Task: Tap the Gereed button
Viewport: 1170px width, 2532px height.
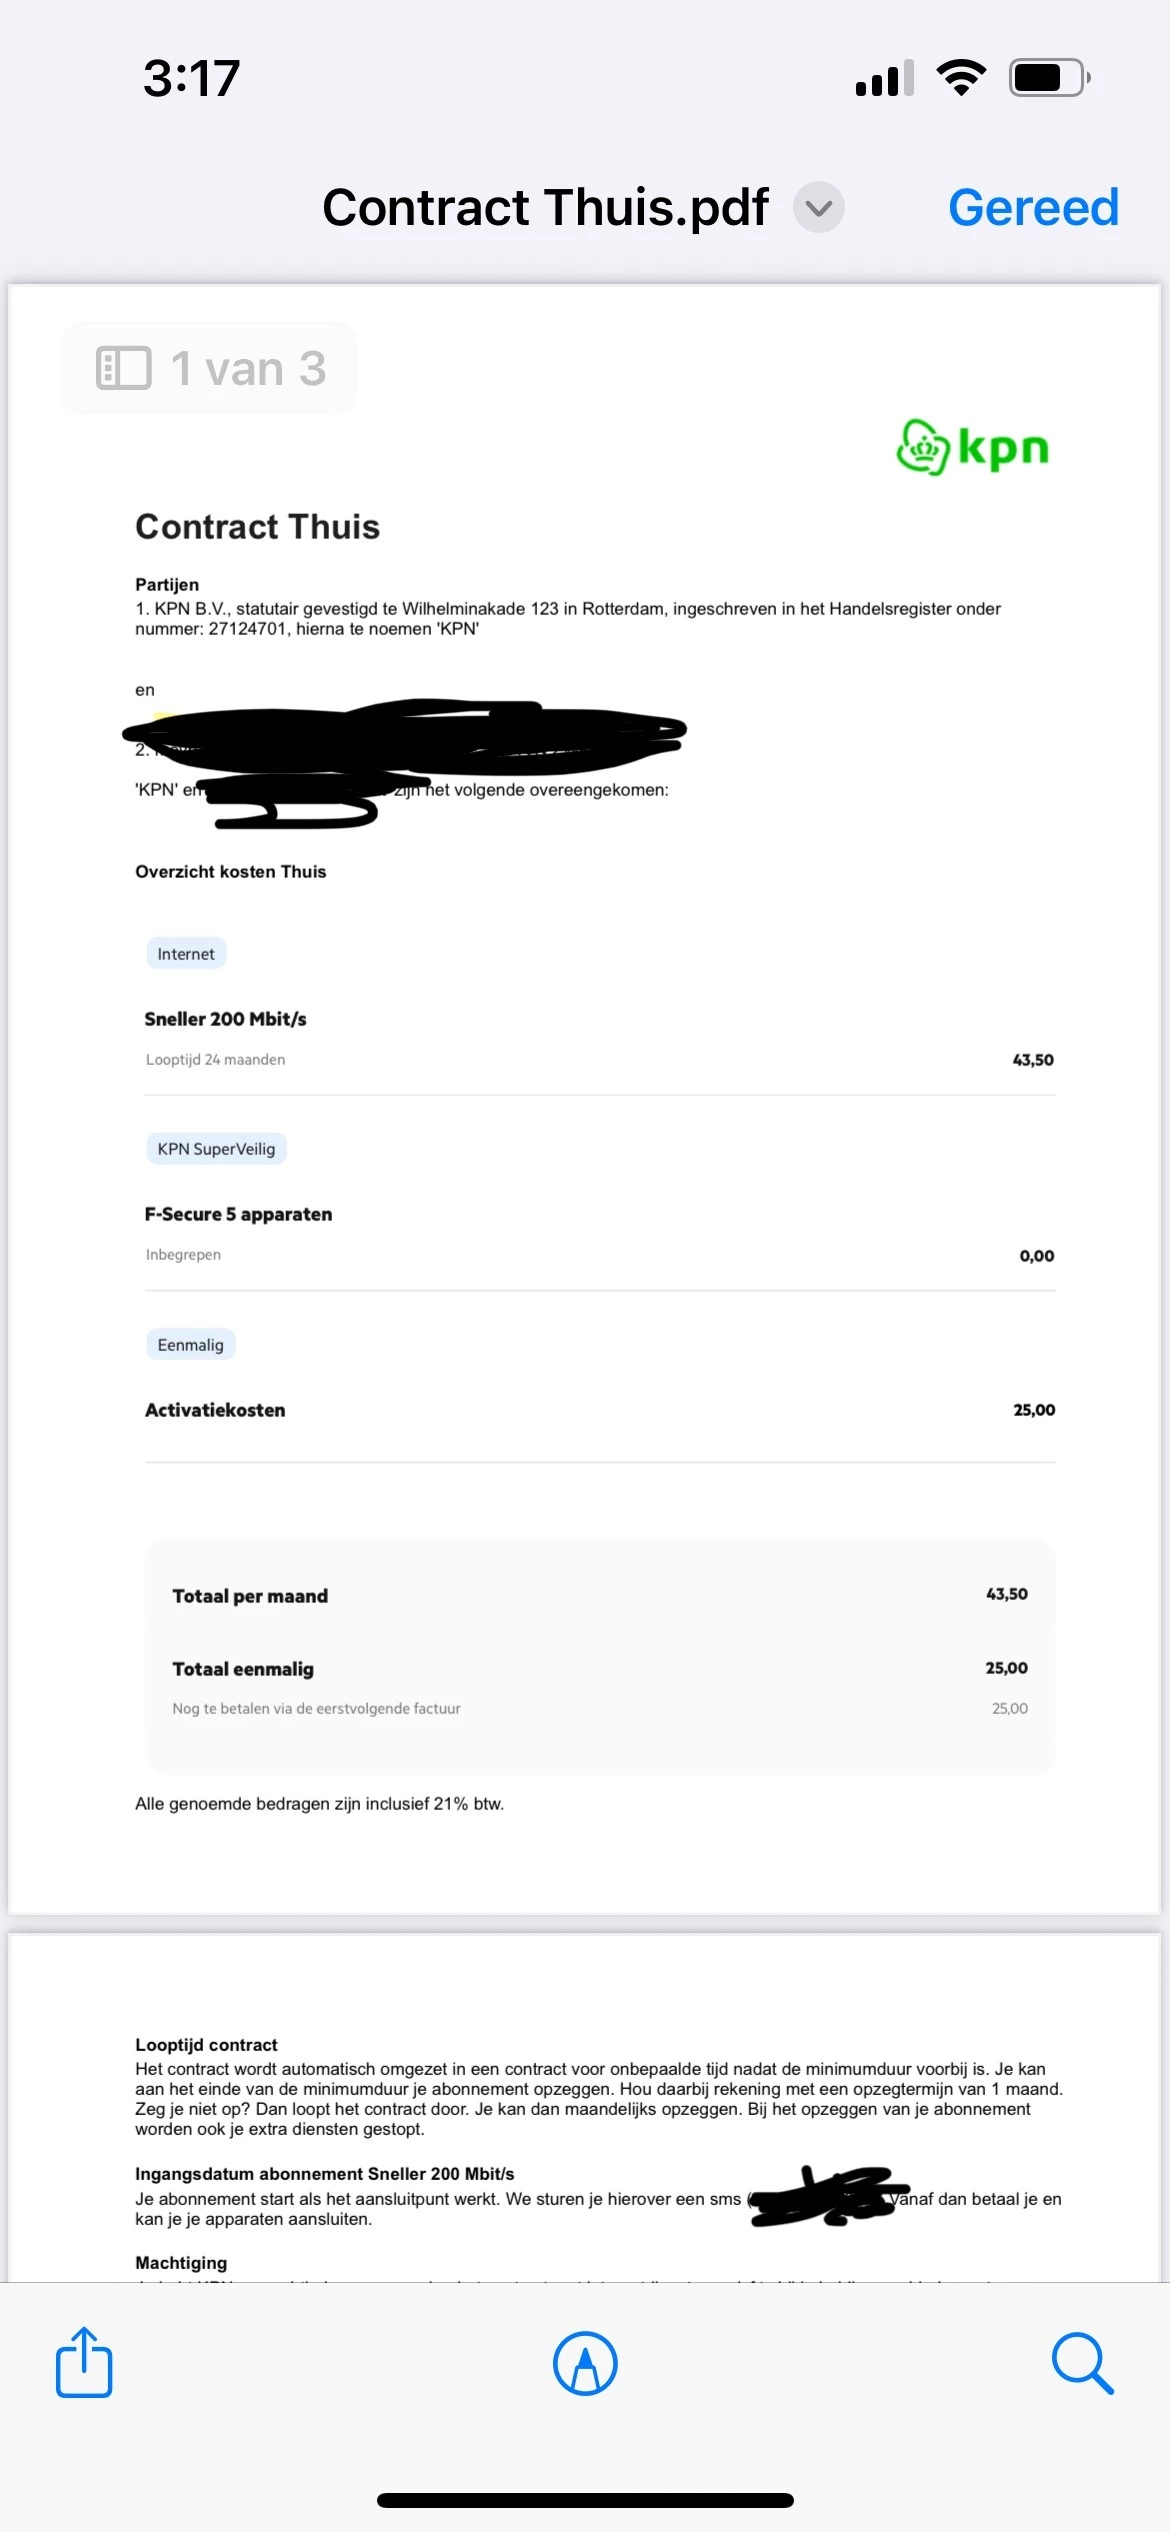Action: pos(1033,207)
